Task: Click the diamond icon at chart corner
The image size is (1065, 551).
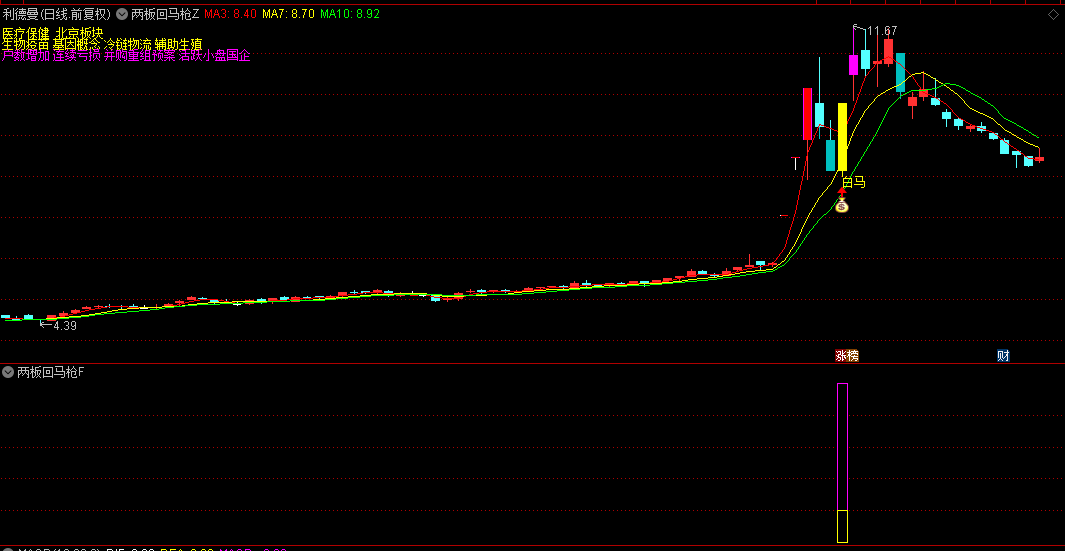Action: 1053,14
